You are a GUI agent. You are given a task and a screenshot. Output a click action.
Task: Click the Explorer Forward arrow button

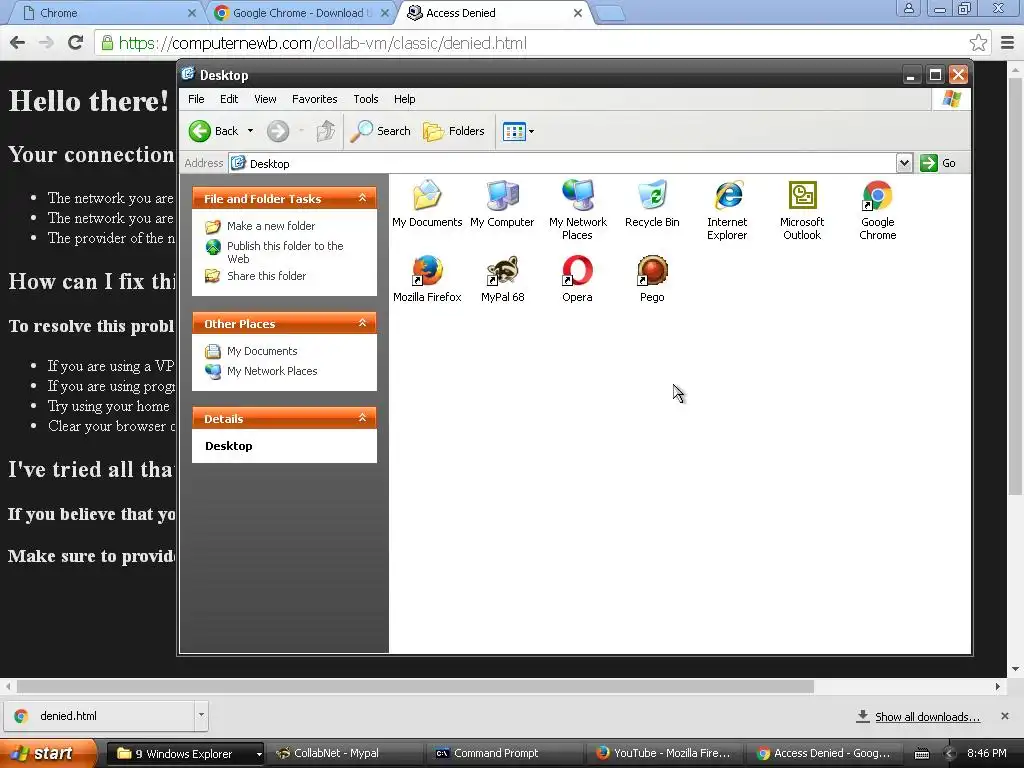point(278,131)
